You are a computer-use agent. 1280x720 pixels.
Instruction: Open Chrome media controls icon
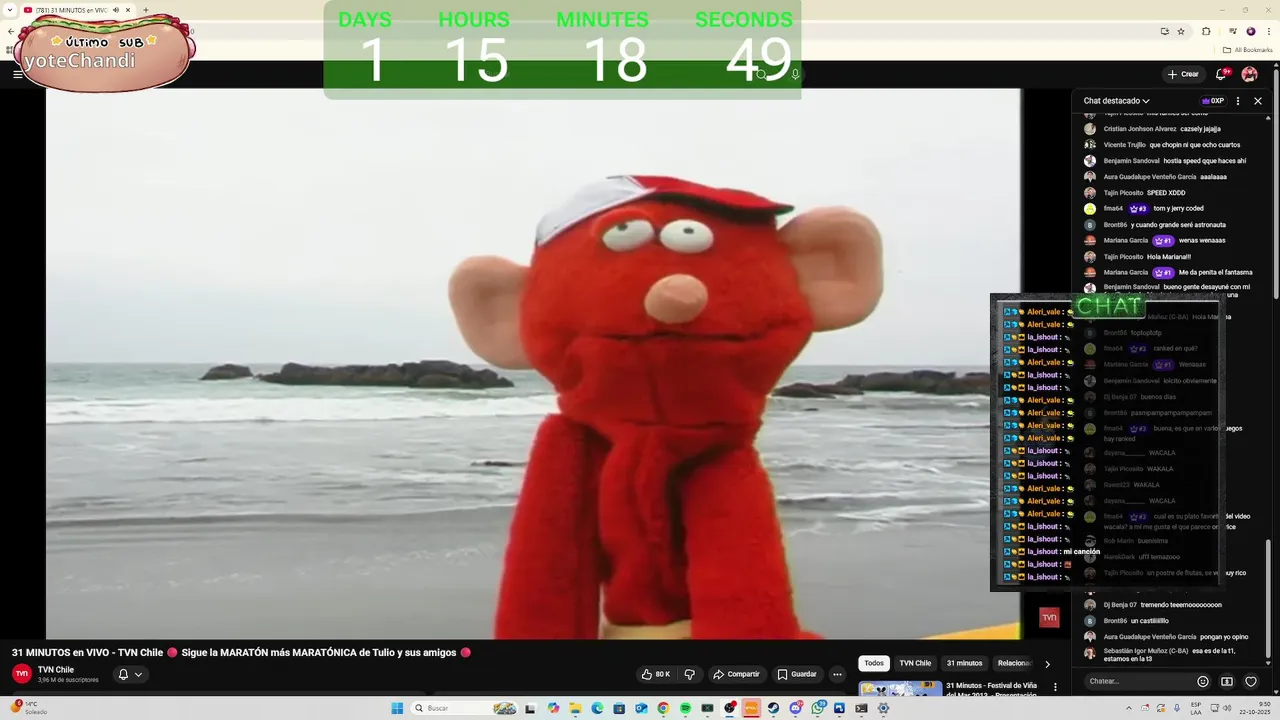click(x=1233, y=31)
